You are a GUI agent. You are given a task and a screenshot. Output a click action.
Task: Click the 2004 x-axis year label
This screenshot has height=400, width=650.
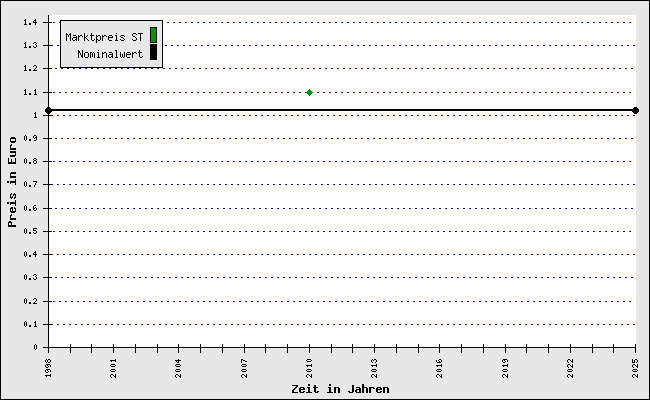tap(179, 368)
